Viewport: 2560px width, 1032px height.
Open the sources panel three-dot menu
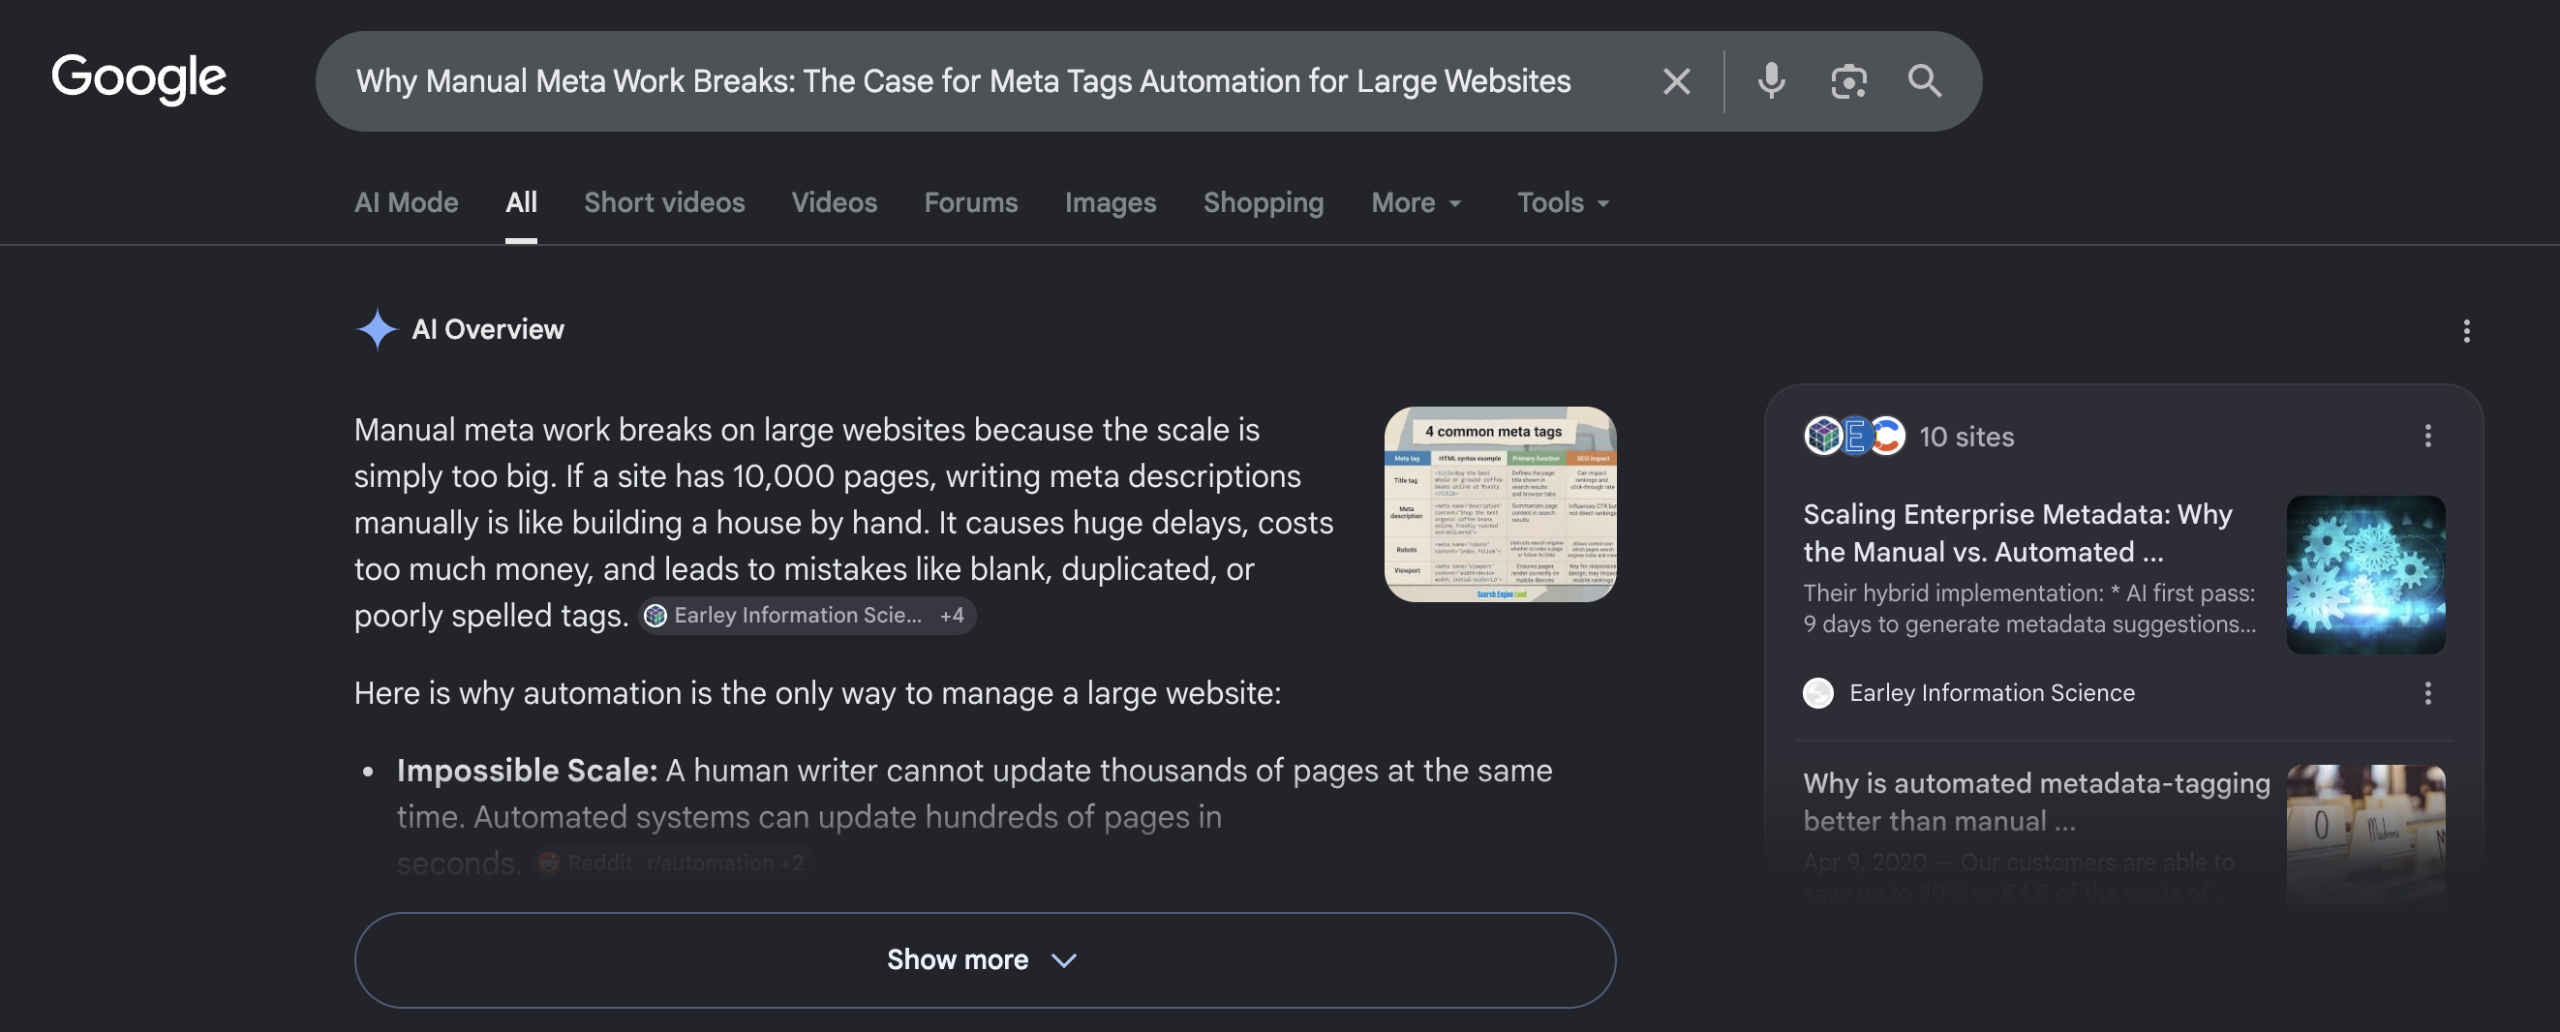pos(2427,436)
